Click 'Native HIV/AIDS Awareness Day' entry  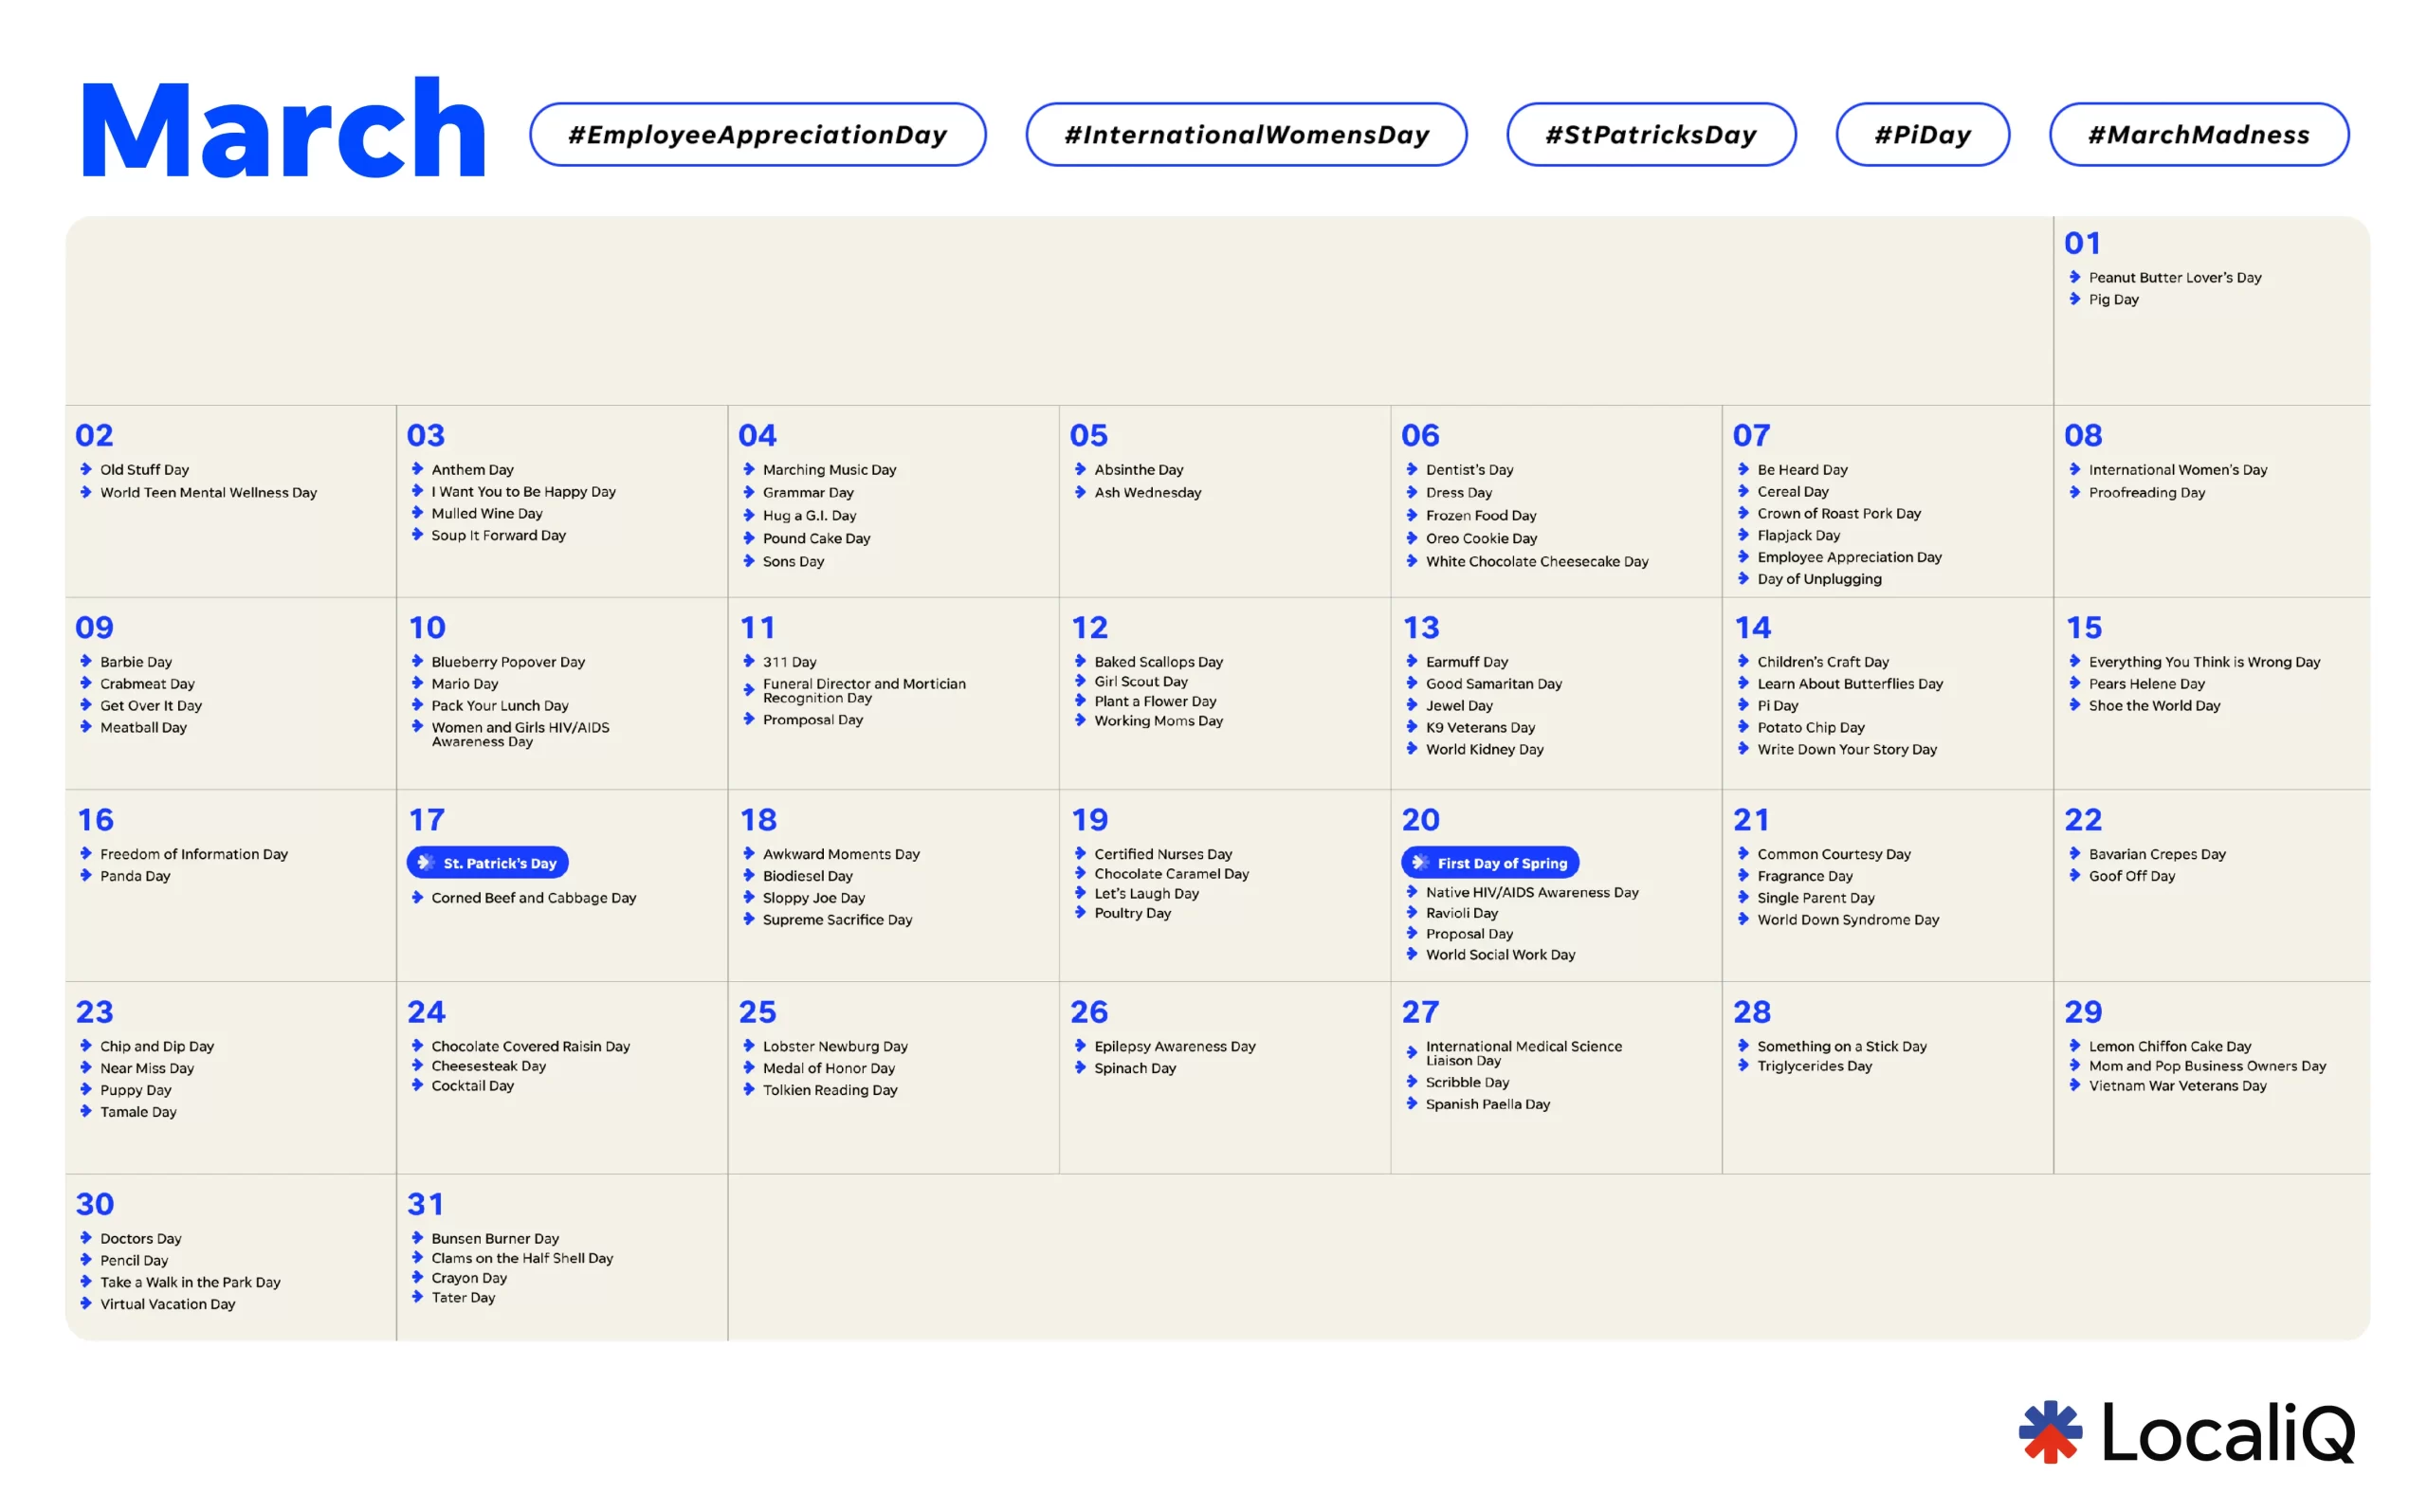pyautogui.click(x=1532, y=892)
